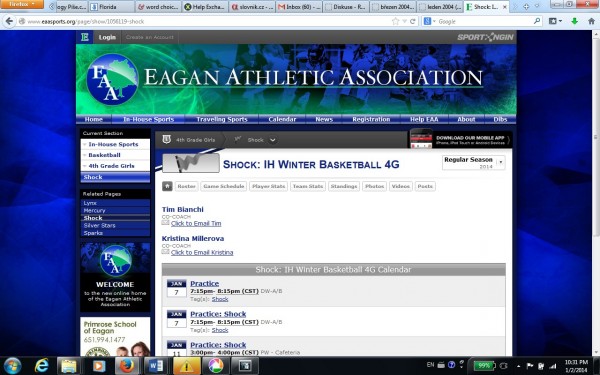Open the Practice event link for Jan 7

pos(205,284)
